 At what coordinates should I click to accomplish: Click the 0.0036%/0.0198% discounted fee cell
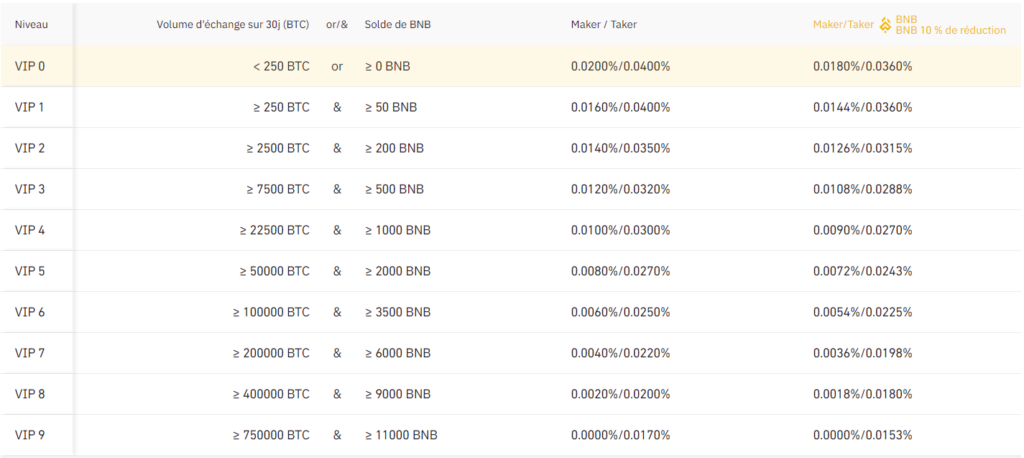point(863,353)
